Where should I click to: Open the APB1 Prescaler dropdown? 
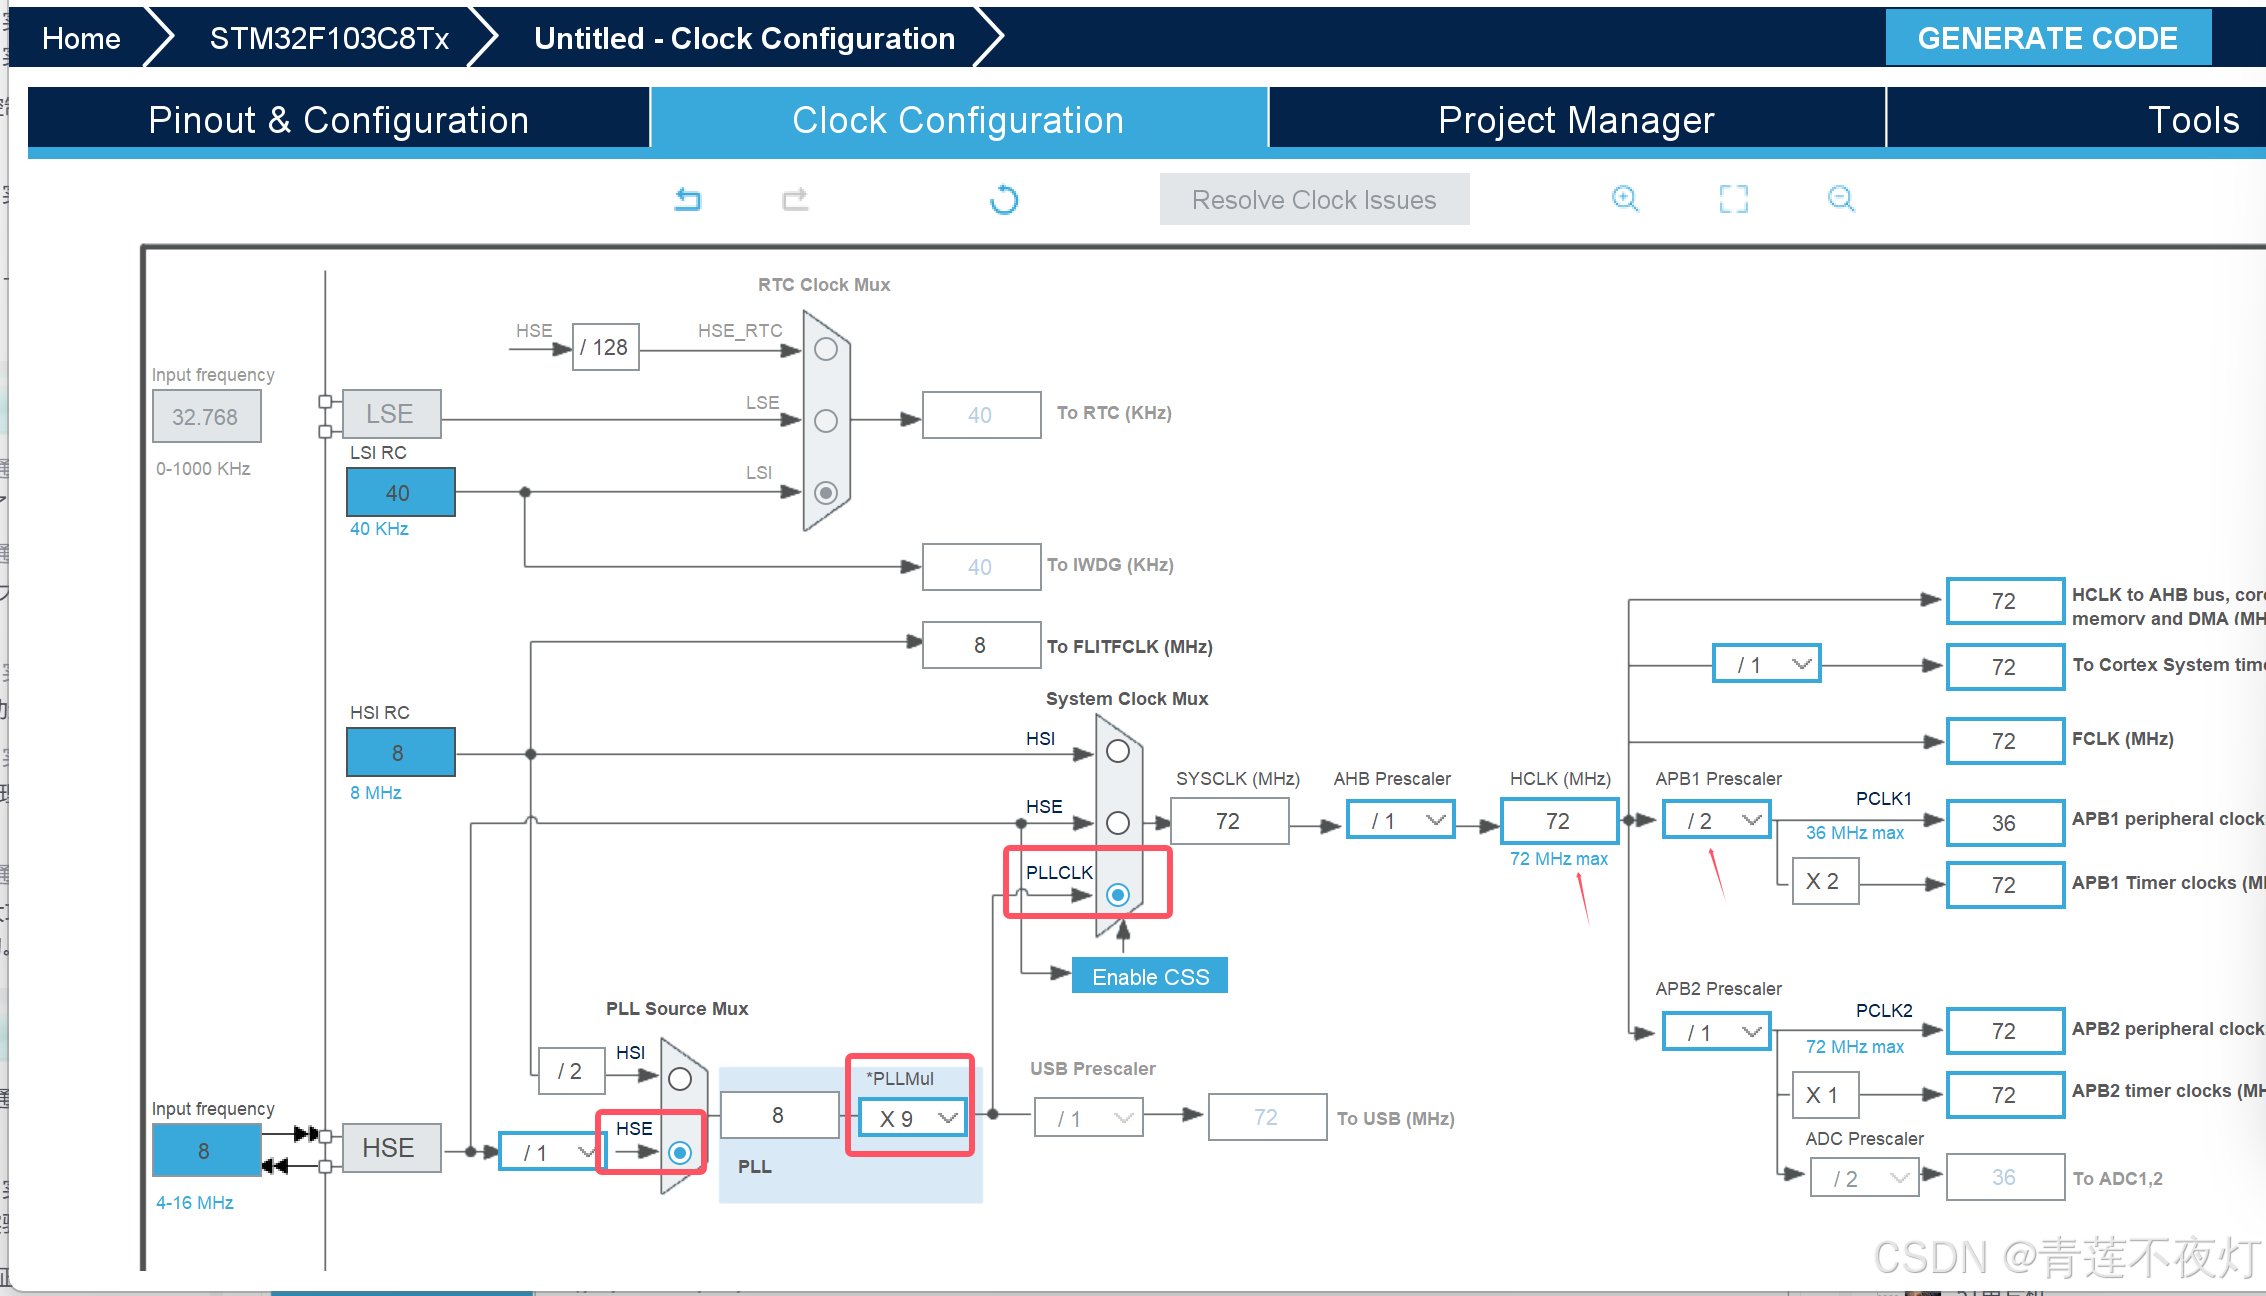[1717, 821]
